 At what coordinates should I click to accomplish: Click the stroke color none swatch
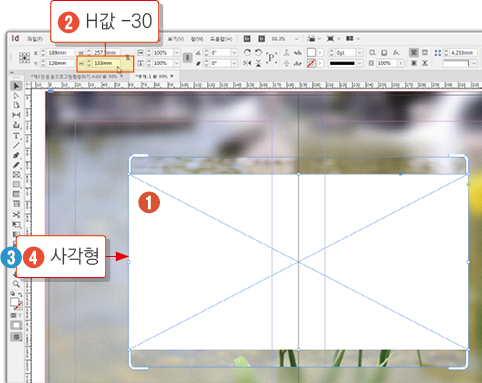[x=311, y=63]
